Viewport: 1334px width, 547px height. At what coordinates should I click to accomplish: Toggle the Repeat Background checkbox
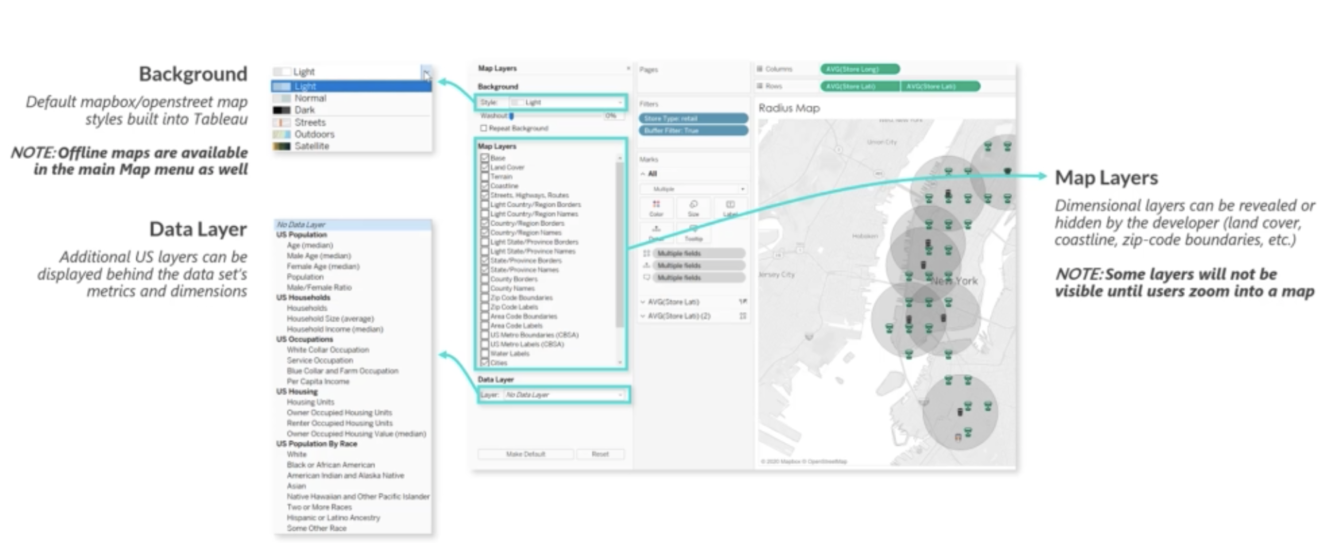pyautogui.click(x=483, y=128)
